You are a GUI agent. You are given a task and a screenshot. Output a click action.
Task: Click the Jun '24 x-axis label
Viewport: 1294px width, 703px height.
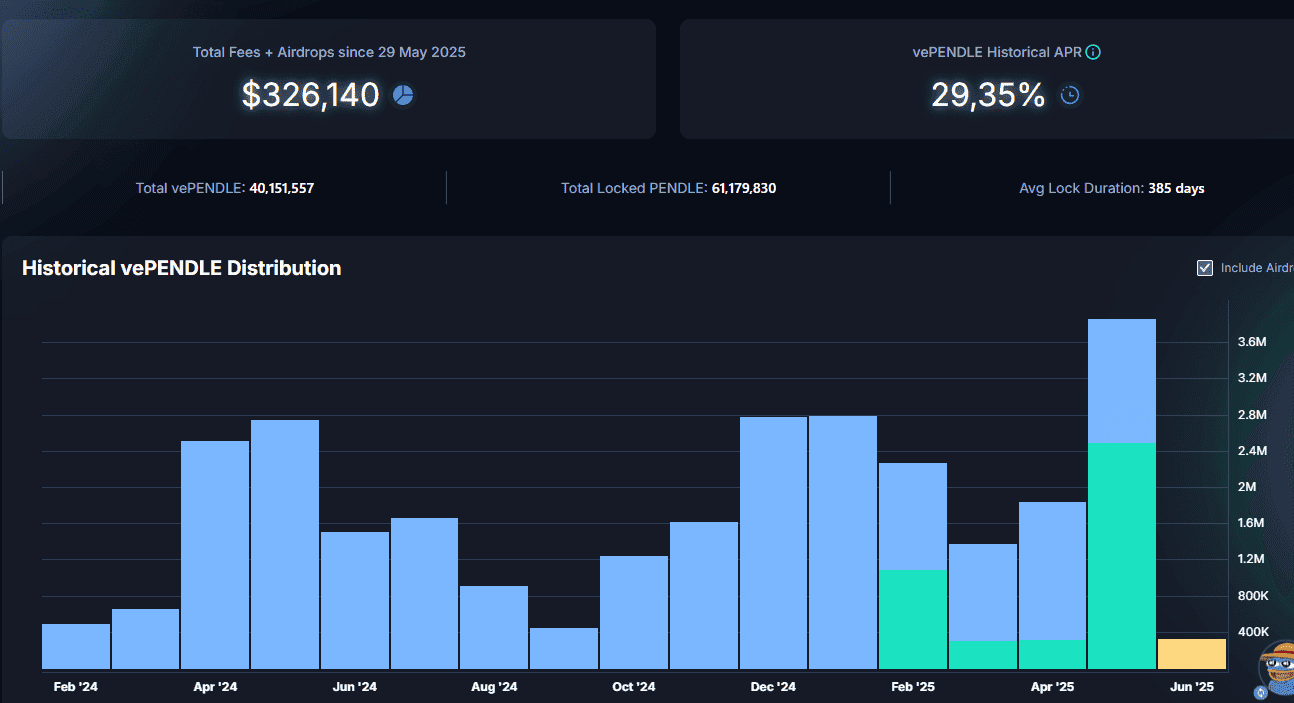355,687
